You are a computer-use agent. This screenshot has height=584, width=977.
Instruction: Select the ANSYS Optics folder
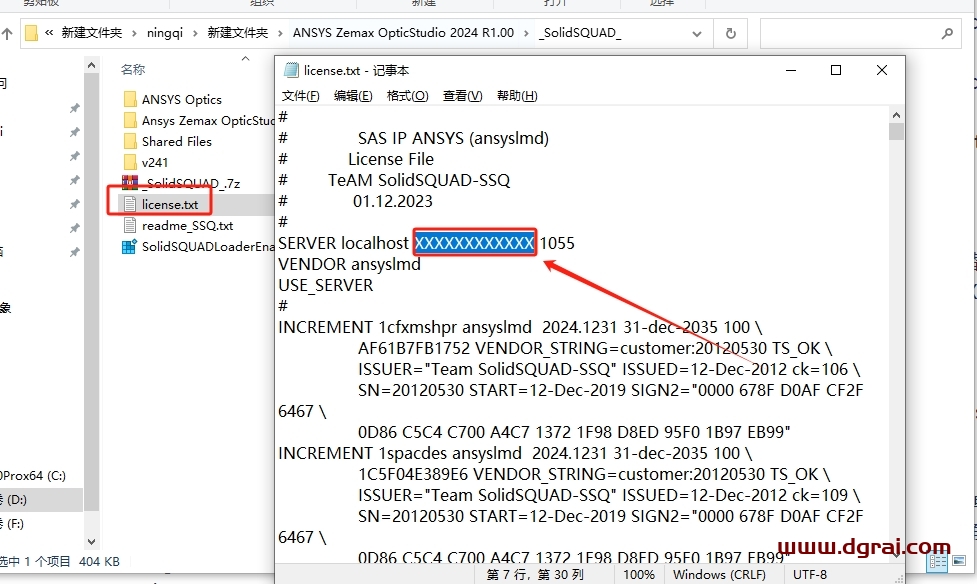(x=181, y=100)
